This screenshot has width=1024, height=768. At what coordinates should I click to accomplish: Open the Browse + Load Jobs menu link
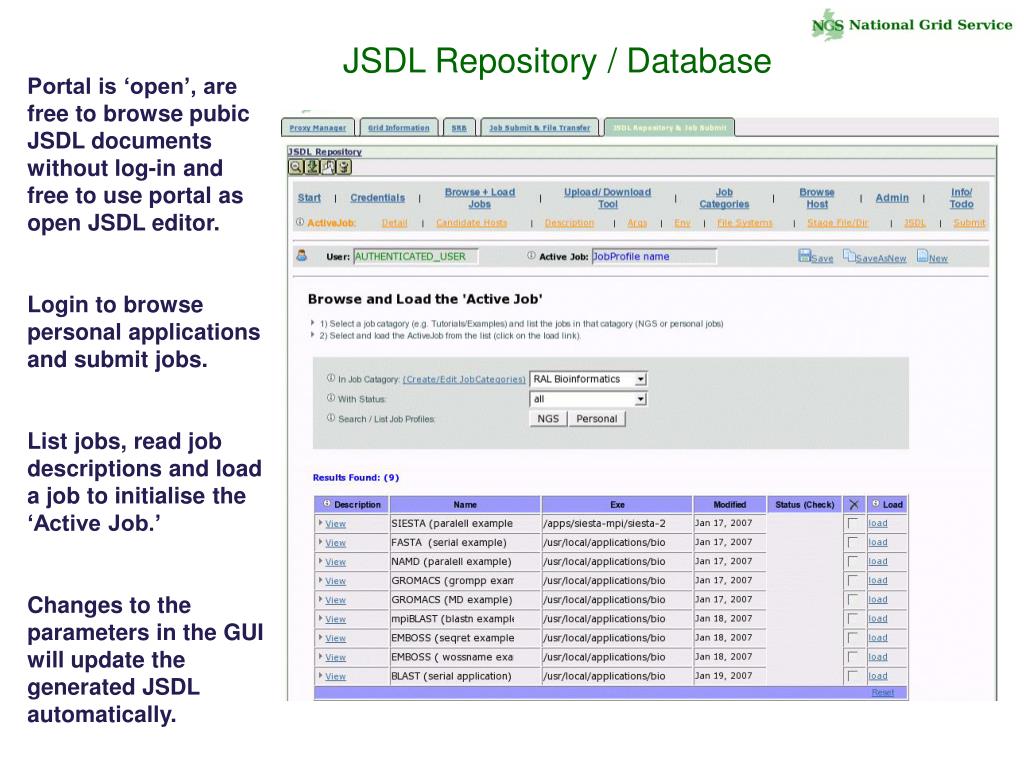point(479,198)
